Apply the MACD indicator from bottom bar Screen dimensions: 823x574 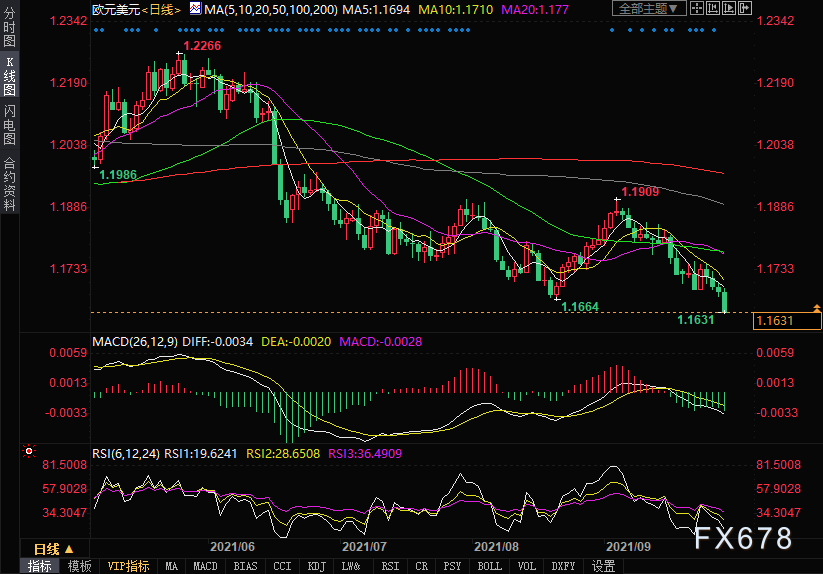click(205, 566)
